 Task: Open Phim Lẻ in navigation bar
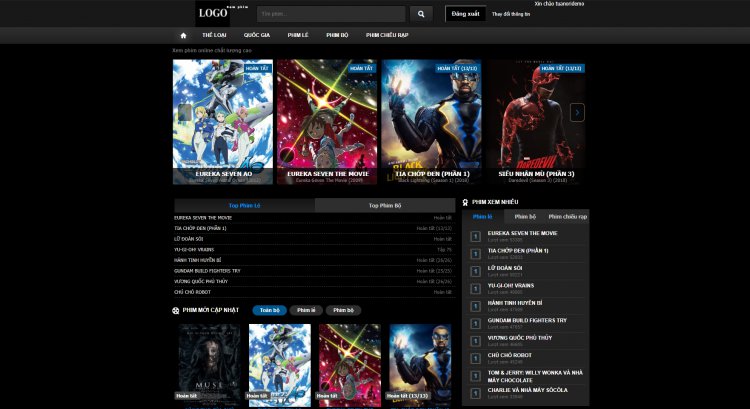coord(298,35)
